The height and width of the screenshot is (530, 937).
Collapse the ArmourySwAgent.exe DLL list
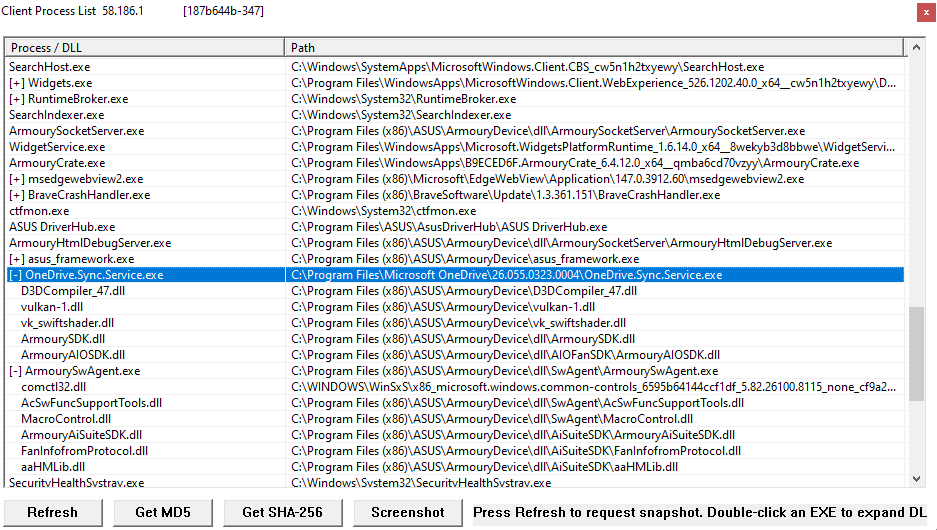pyautogui.click(x=16, y=371)
